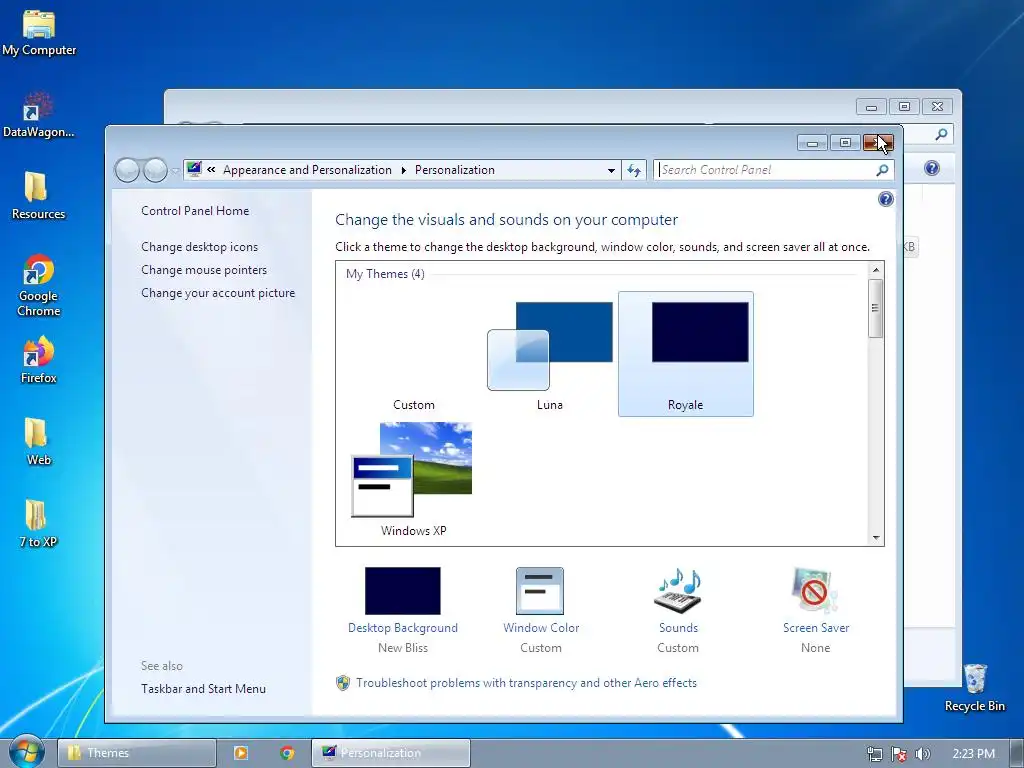Launch Firefox from desktop icon
This screenshot has height=768, width=1024.
tap(39, 360)
